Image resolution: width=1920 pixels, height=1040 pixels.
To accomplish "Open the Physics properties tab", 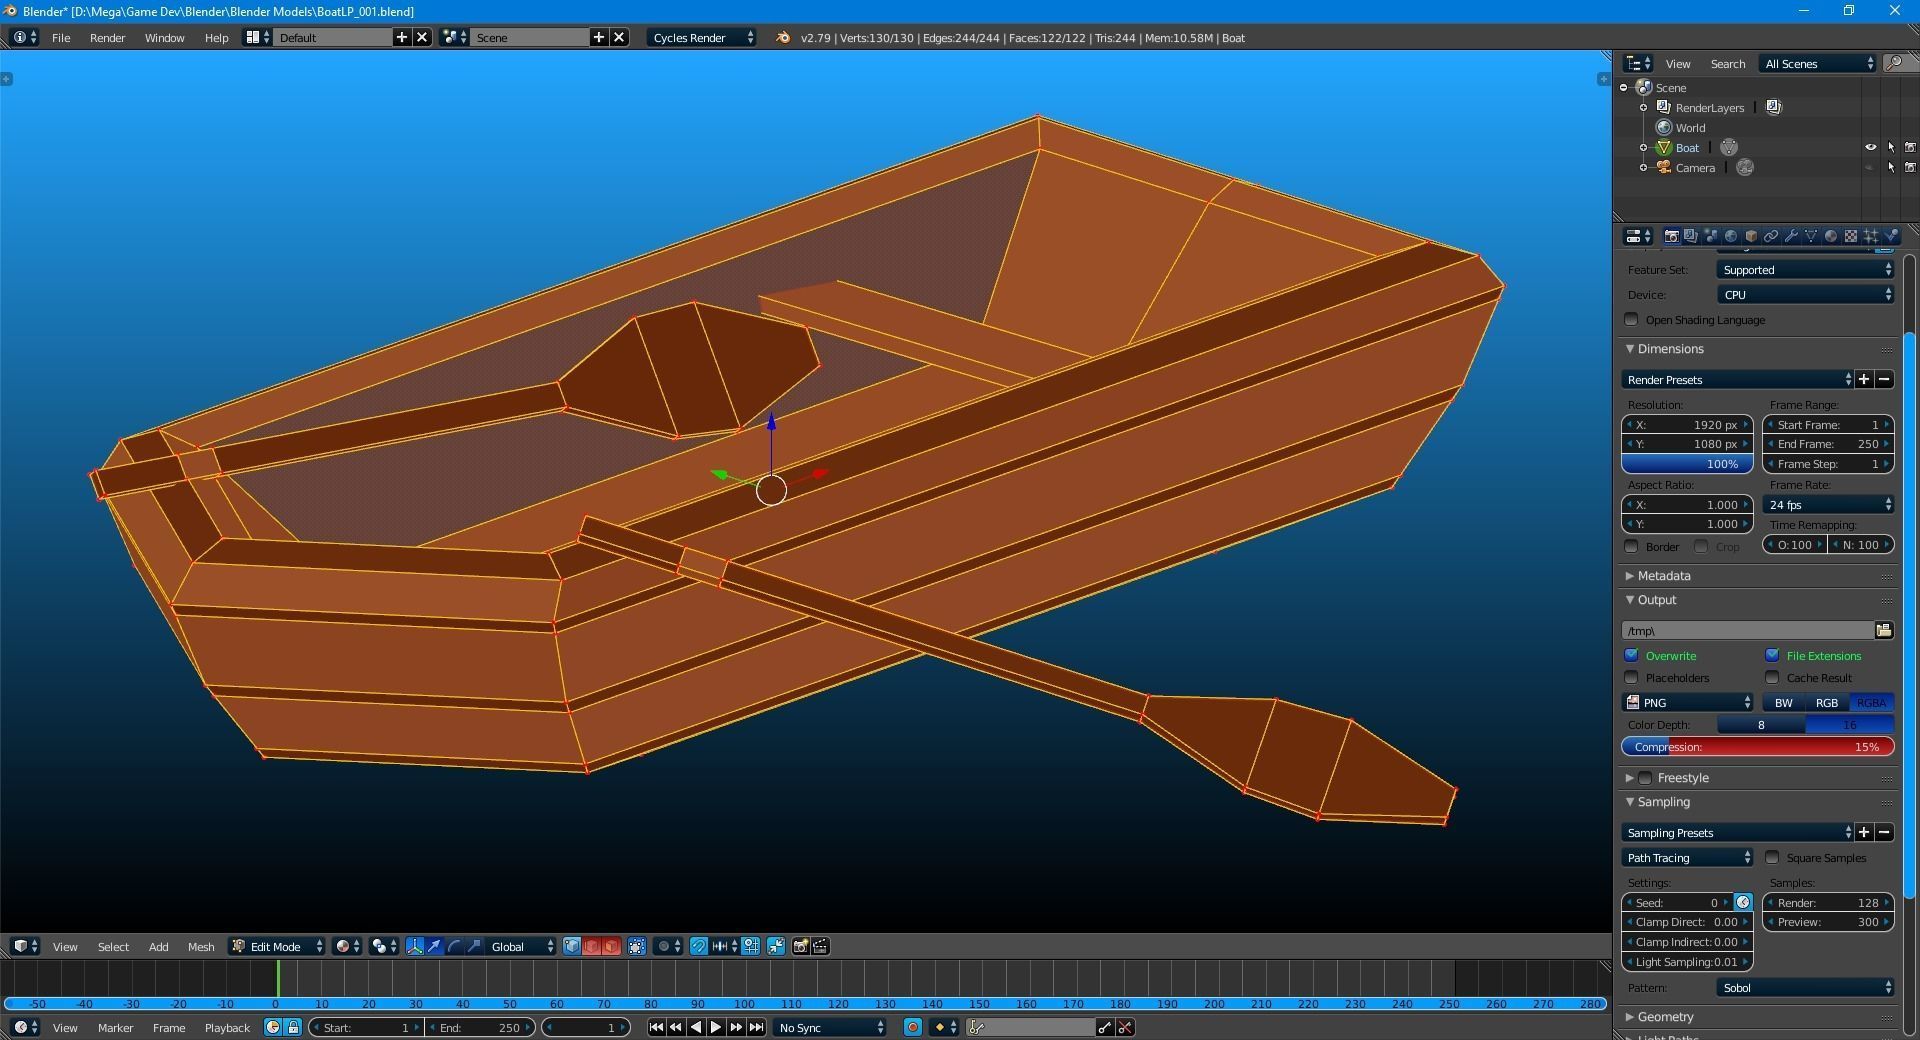I will pyautogui.click(x=1890, y=236).
